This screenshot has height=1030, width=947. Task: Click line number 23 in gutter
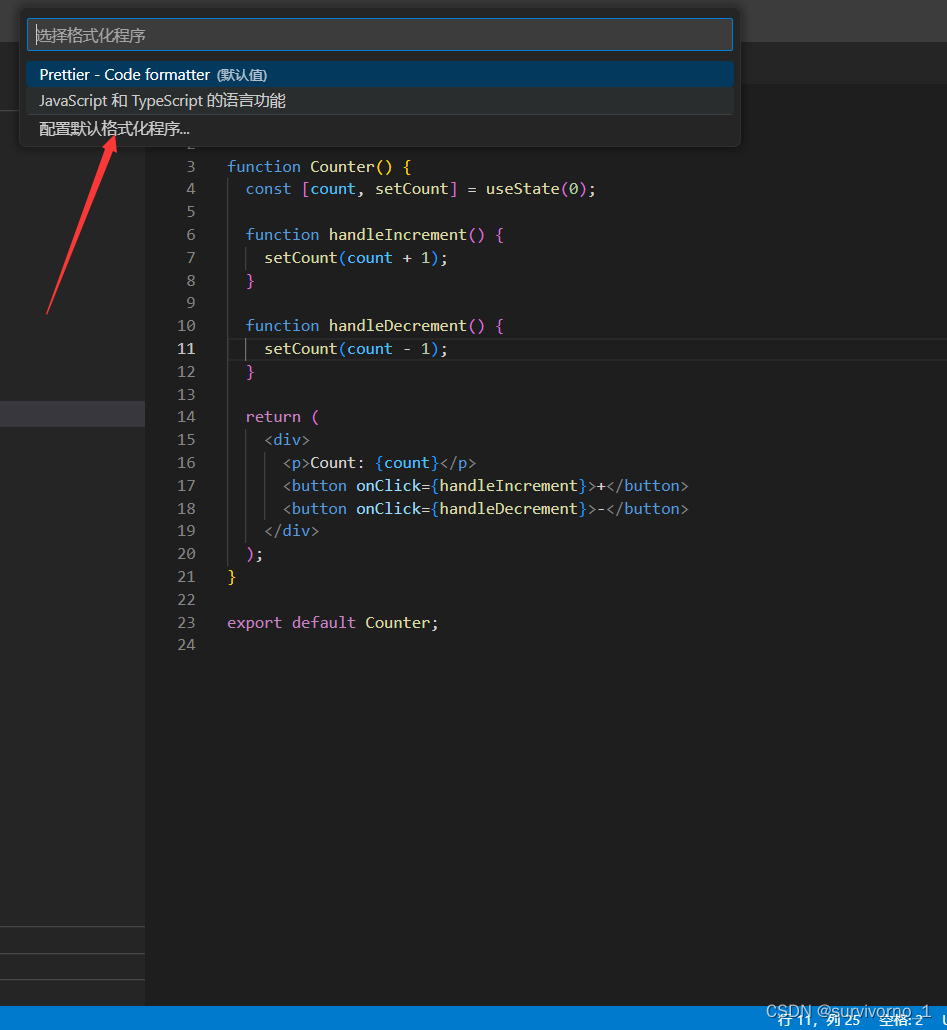tap(187, 622)
